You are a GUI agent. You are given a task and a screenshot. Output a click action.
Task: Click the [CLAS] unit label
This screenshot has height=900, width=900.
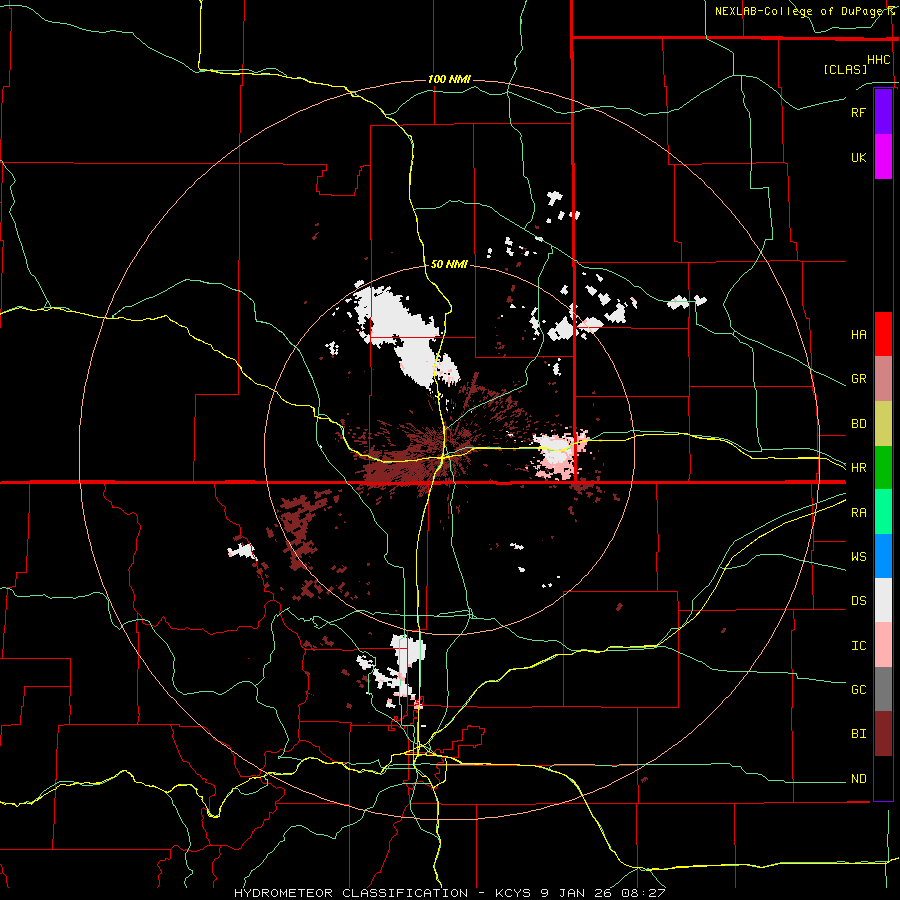(x=845, y=69)
